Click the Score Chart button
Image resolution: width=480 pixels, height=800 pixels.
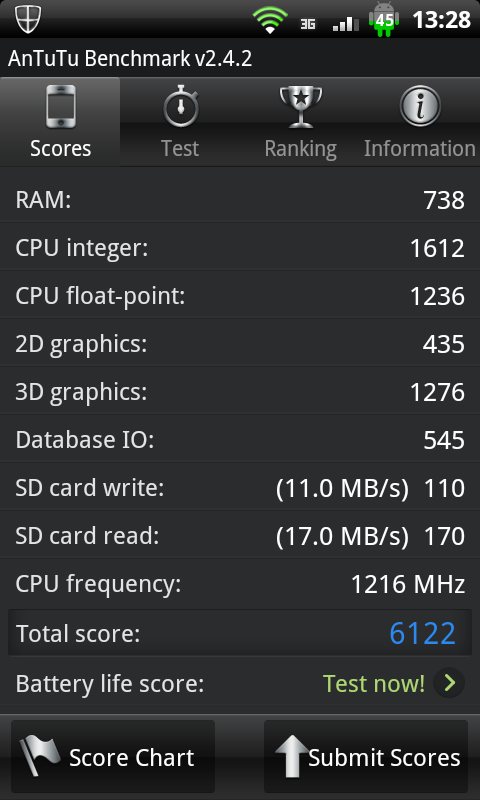pos(113,756)
